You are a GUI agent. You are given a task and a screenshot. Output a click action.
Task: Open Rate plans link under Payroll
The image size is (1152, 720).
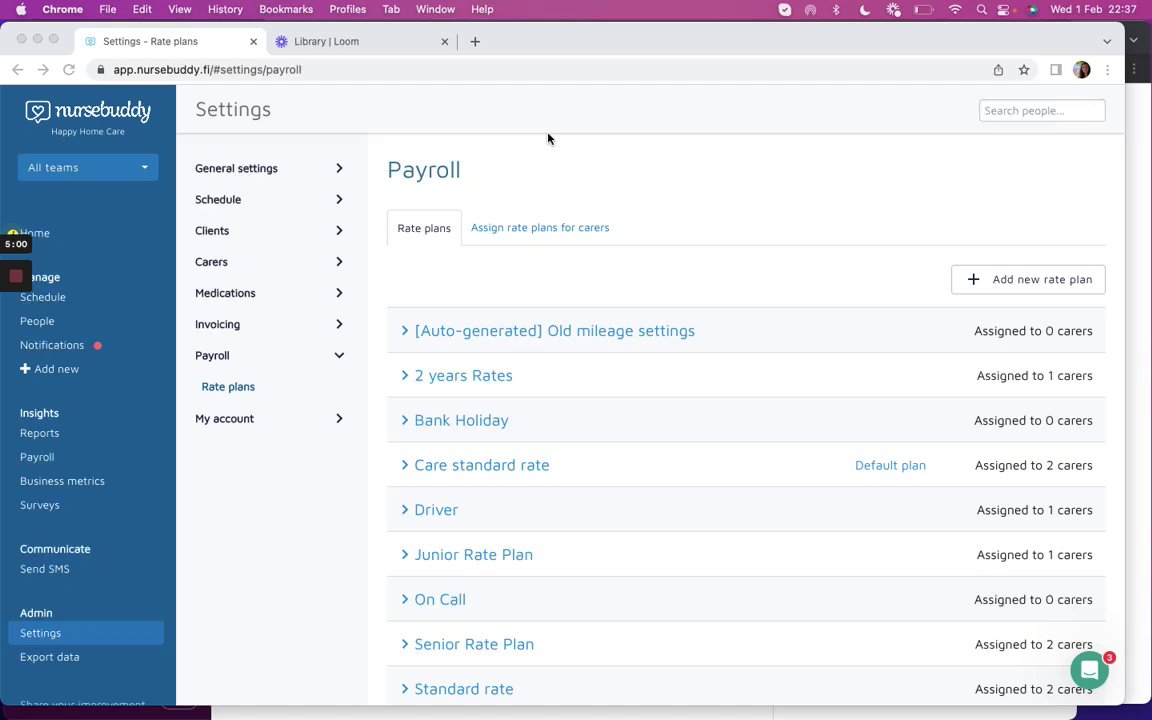pos(228,386)
